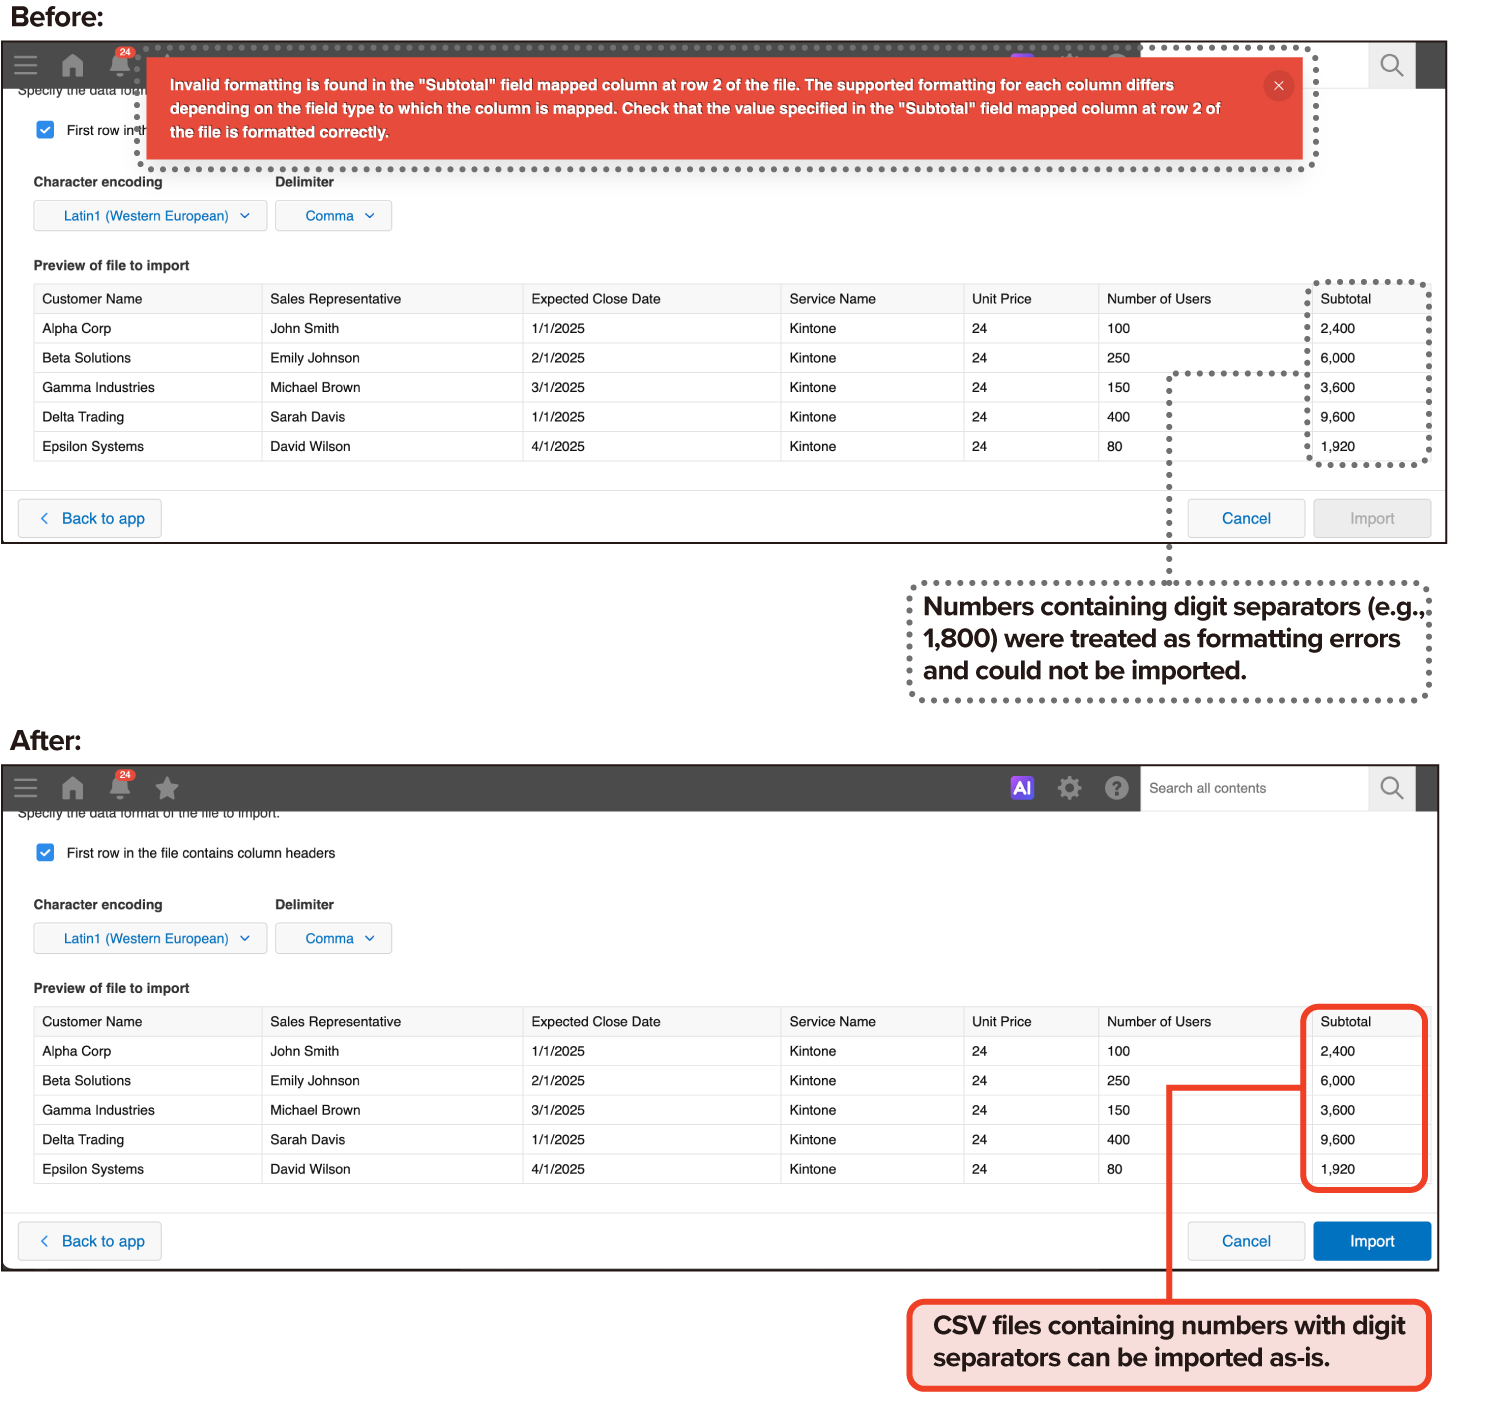Click Cancel in the After screenshot
Screen dimensions: 1490x1420
pyautogui.click(x=1246, y=1242)
